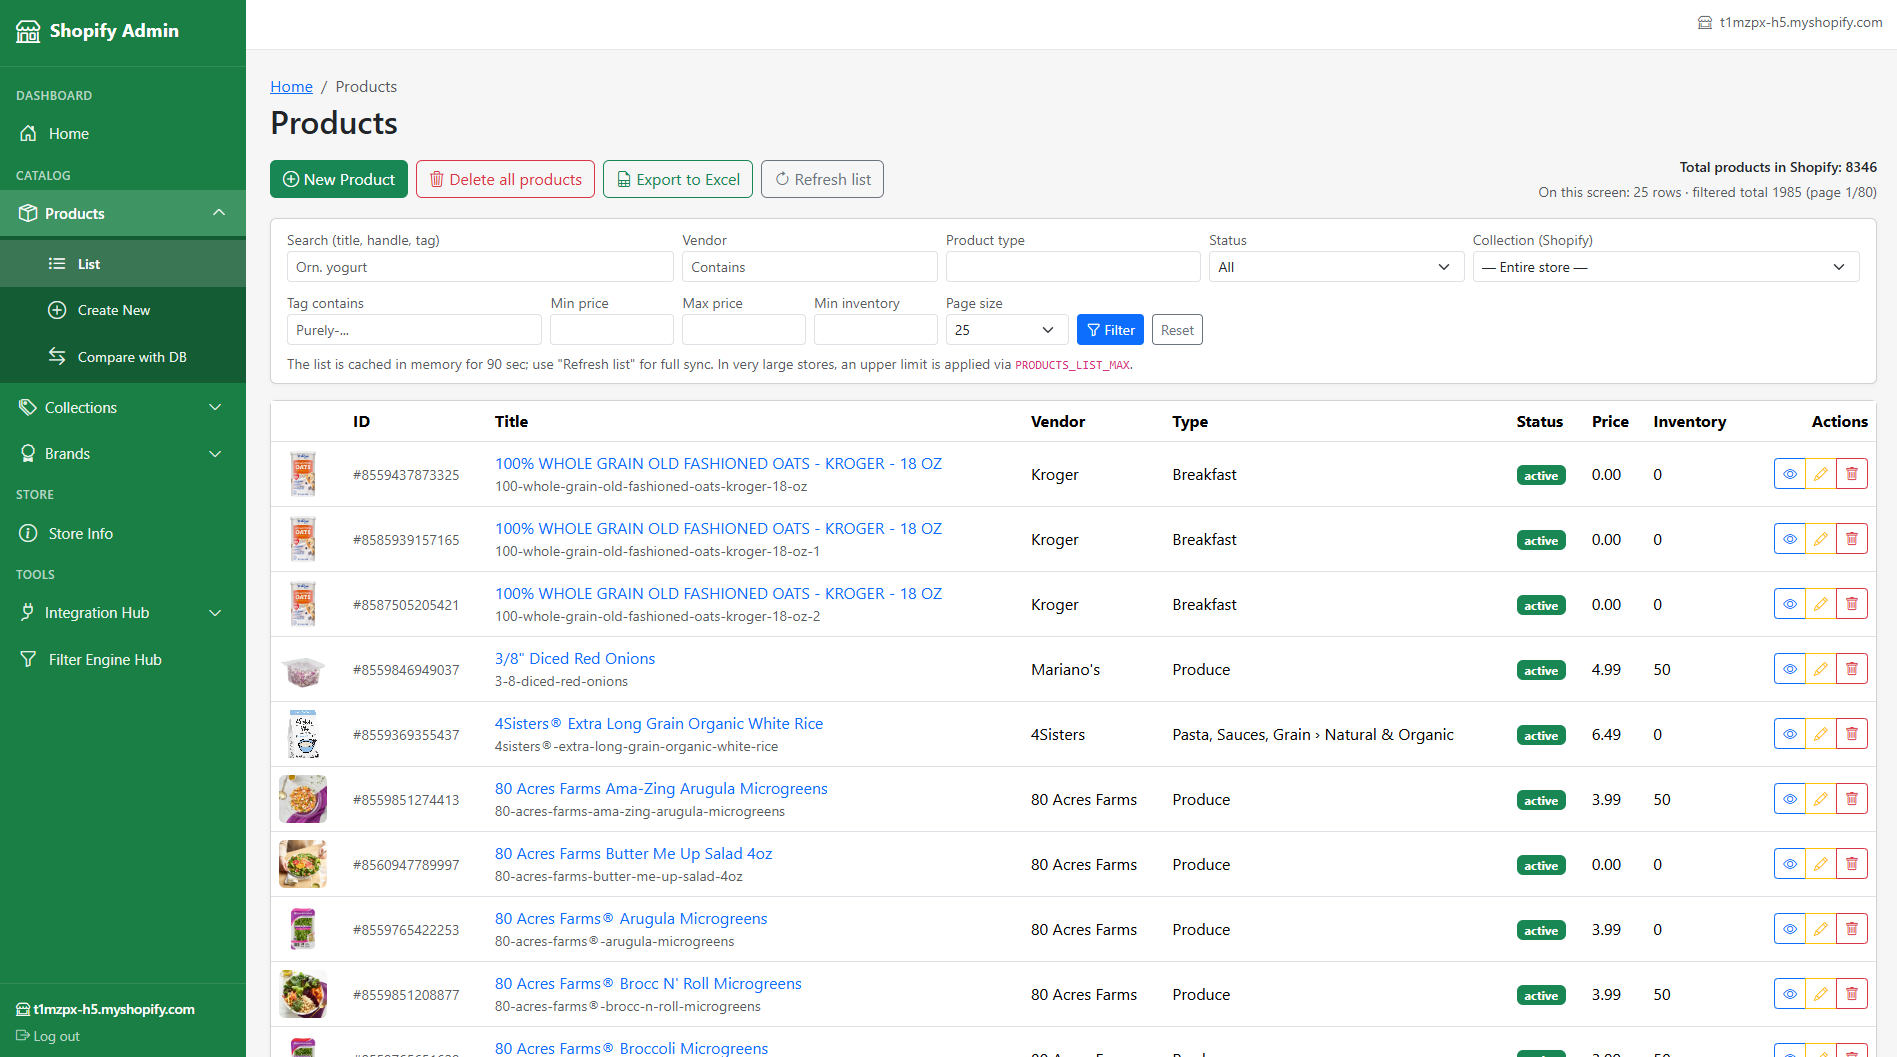Focus the Search title, handle, tag field
Image resolution: width=1897 pixels, height=1057 pixels.
pyautogui.click(x=480, y=267)
